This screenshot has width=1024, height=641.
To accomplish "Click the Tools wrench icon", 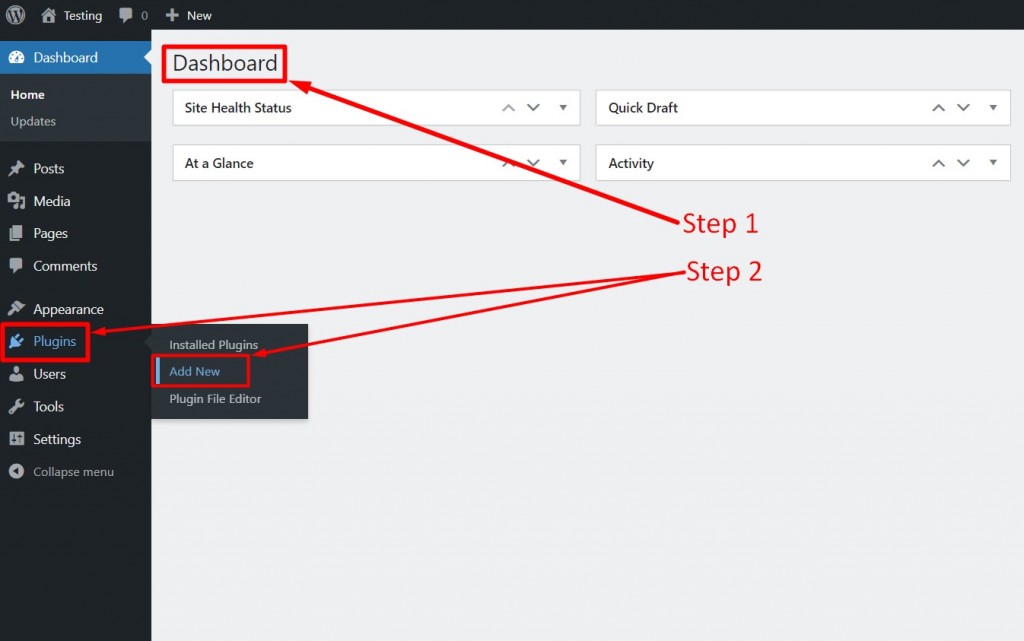I will (x=16, y=407).
